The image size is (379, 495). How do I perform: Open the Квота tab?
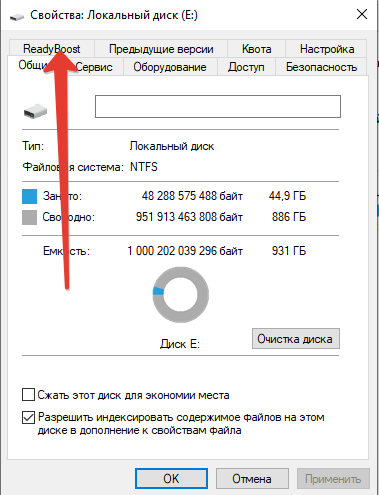pos(256,49)
